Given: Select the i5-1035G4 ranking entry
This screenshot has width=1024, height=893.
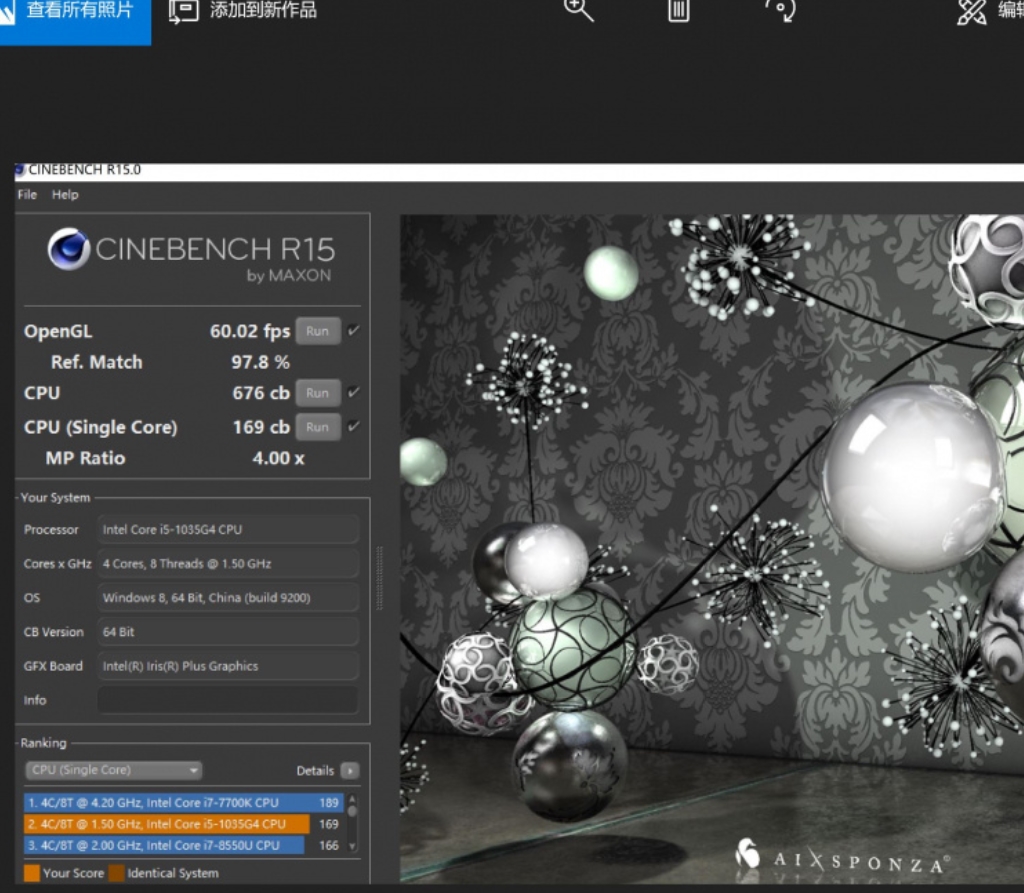Looking at the screenshot, I should click(184, 824).
